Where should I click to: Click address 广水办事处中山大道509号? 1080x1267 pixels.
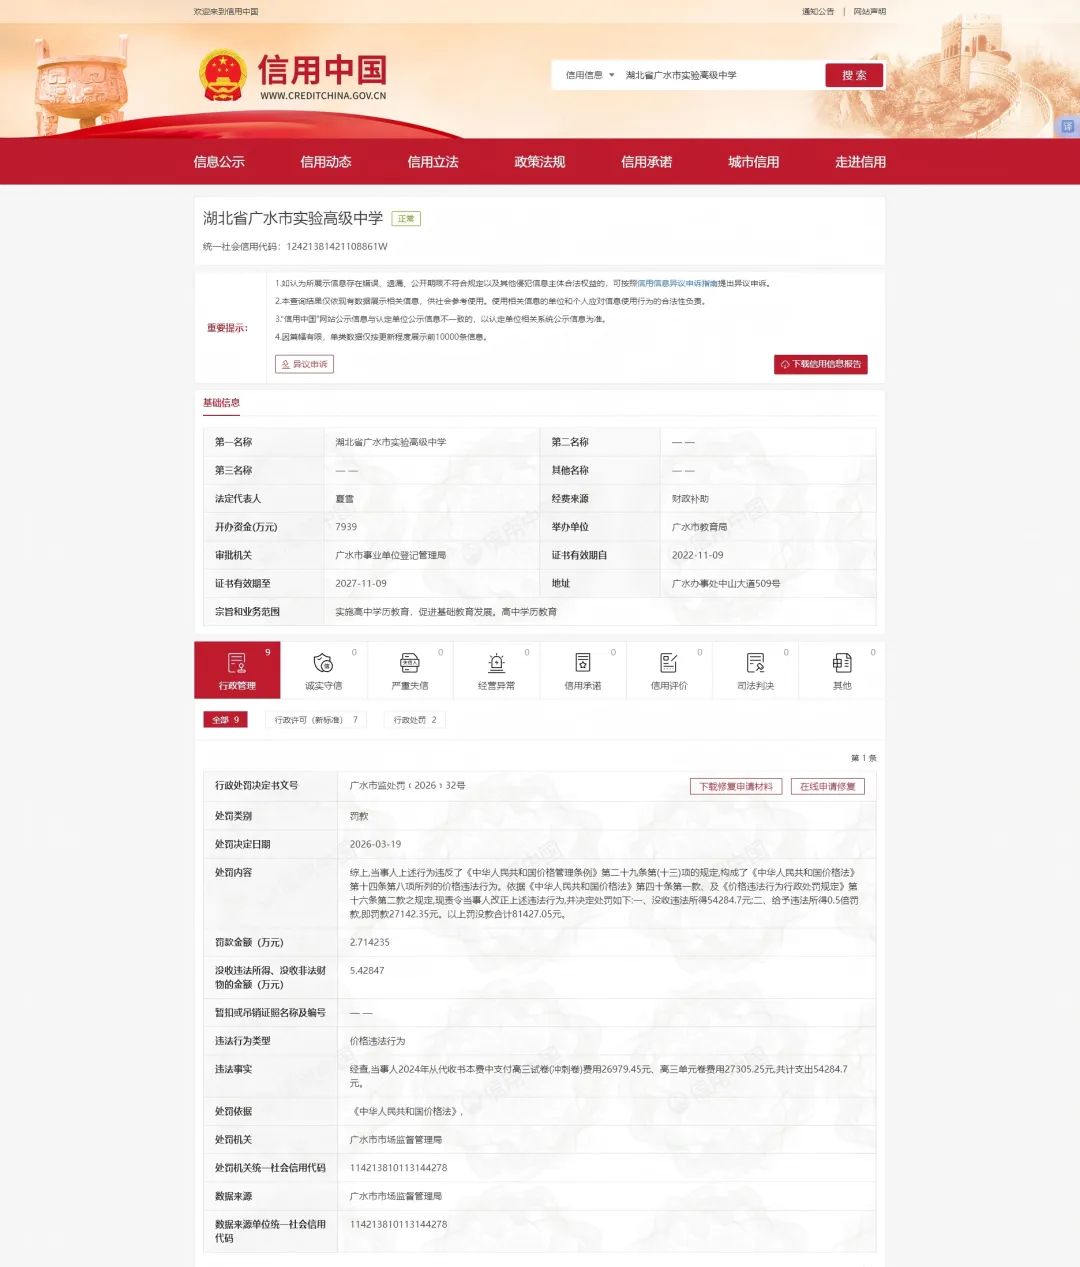coord(726,583)
